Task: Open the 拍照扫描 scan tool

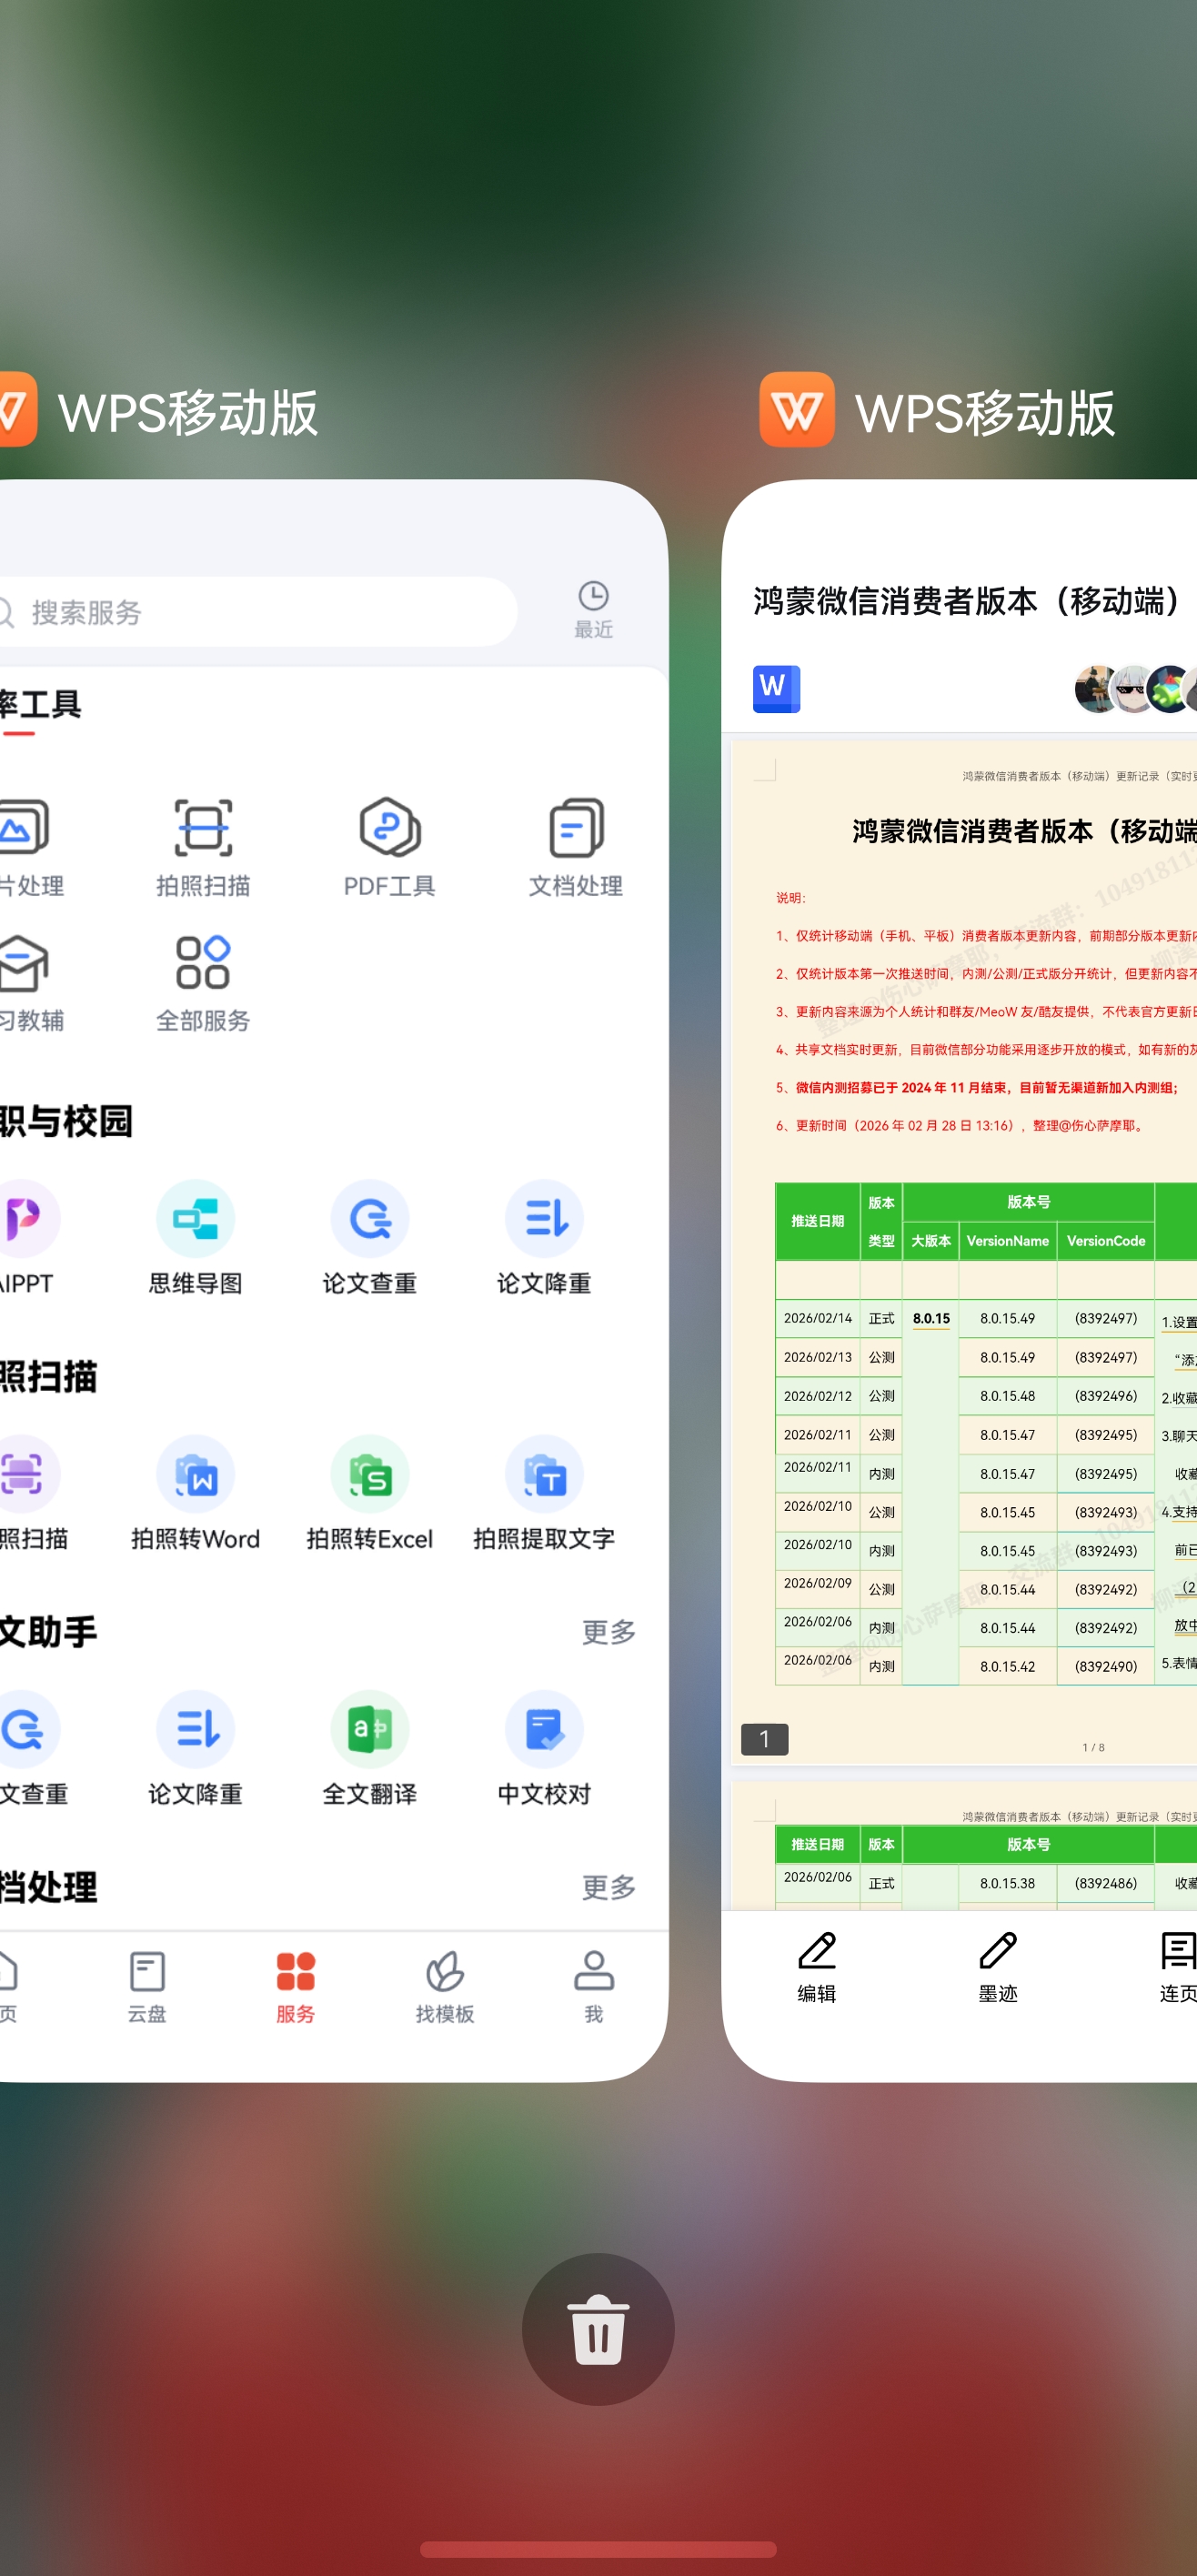Action: coord(203,846)
